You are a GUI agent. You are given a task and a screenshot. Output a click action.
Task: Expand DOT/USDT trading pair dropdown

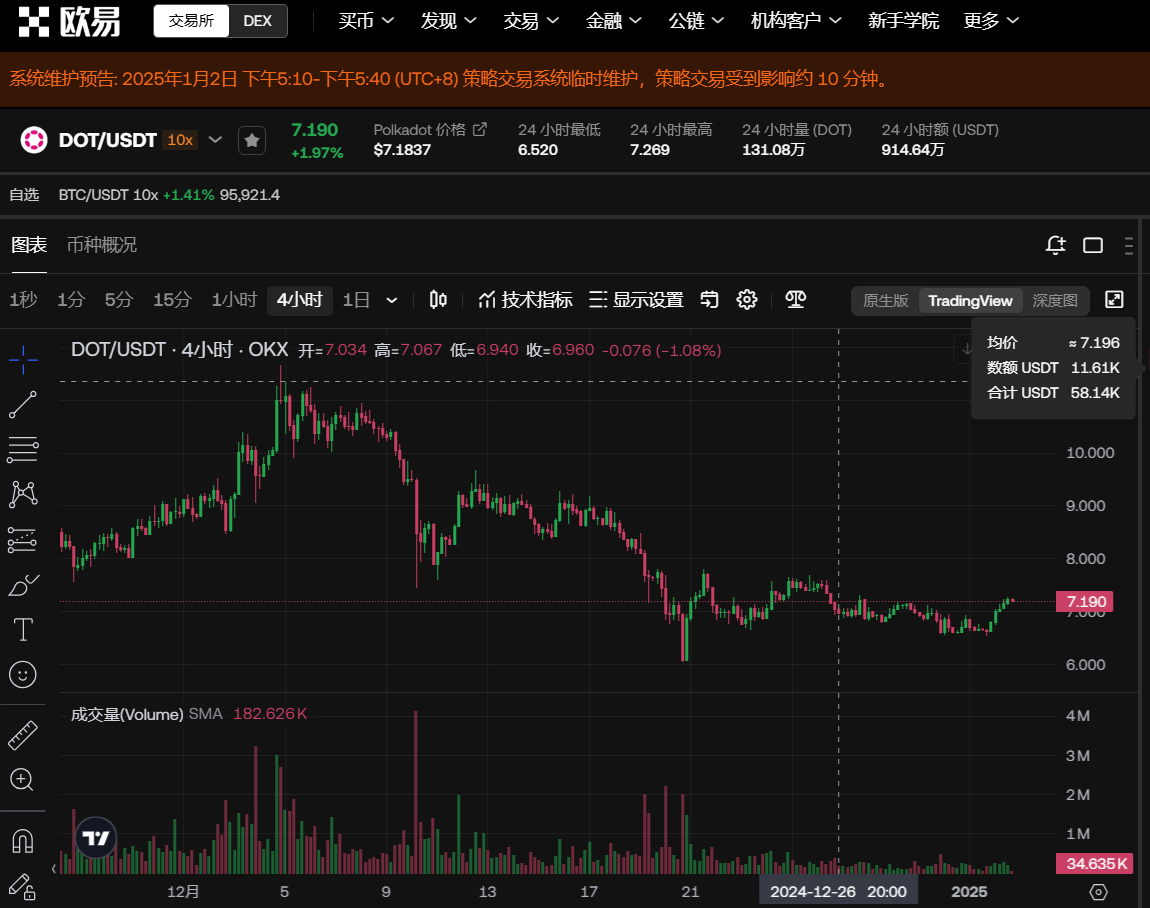[215, 140]
